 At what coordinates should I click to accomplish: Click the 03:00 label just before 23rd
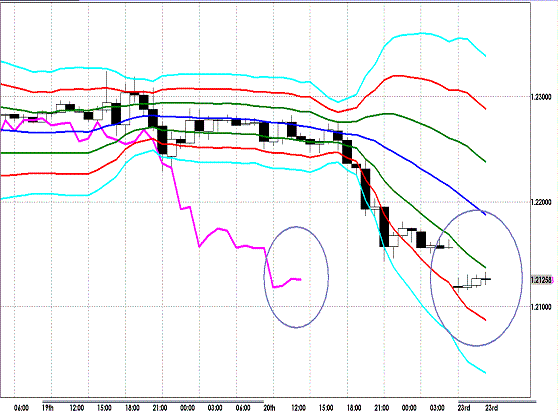pyautogui.click(x=437, y=408)
